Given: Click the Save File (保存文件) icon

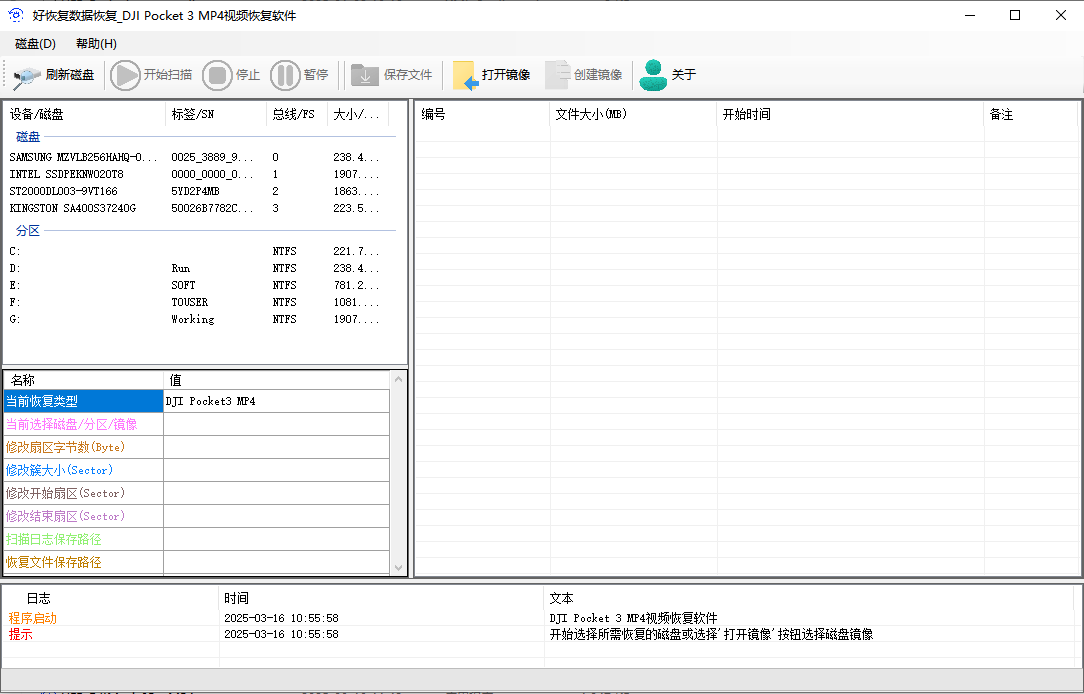Looking at the screenshot, I should 365,75.
